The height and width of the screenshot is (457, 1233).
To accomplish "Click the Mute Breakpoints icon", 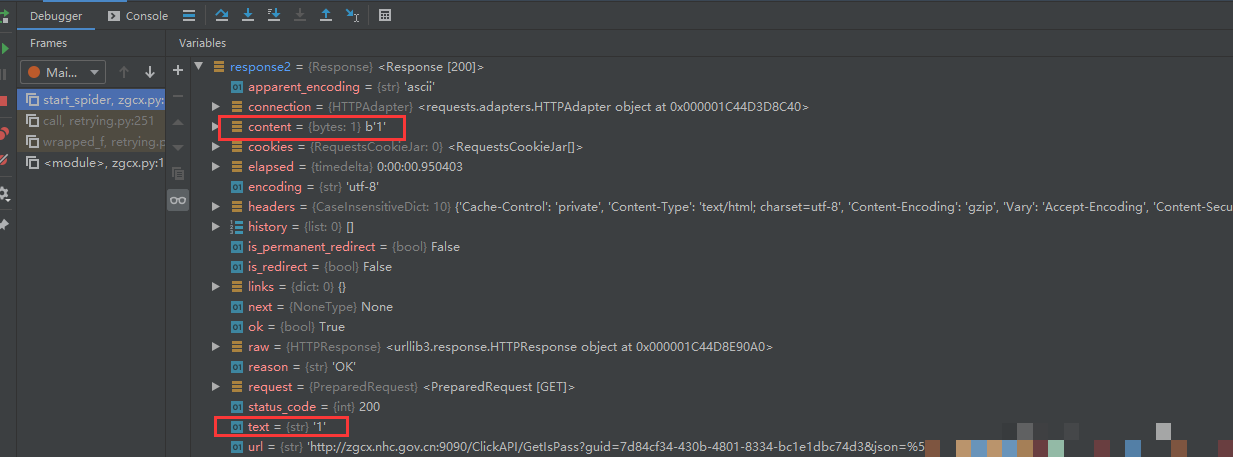I will tap(4, 159).
